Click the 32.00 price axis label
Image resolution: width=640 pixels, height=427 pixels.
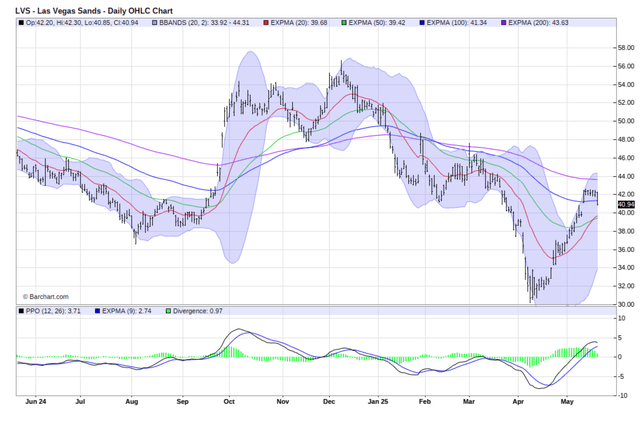coord(626,286)
